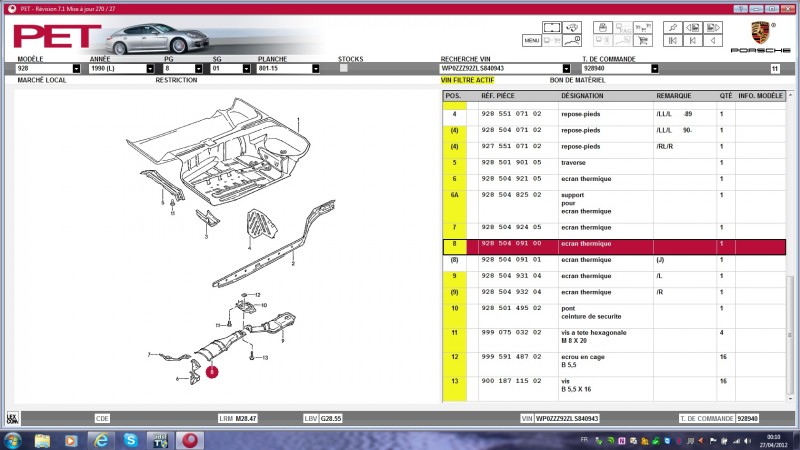
Task: Click highlighted row 928 504 091 00
Action: click(614, 247)
